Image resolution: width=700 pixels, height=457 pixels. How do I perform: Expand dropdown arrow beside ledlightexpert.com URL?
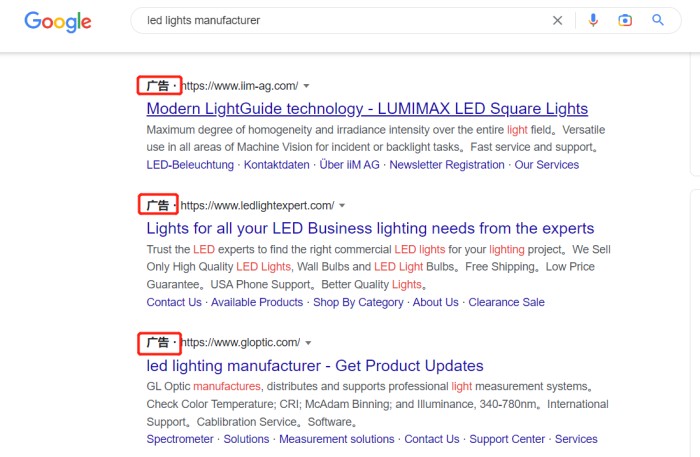[x=342, y=205]
